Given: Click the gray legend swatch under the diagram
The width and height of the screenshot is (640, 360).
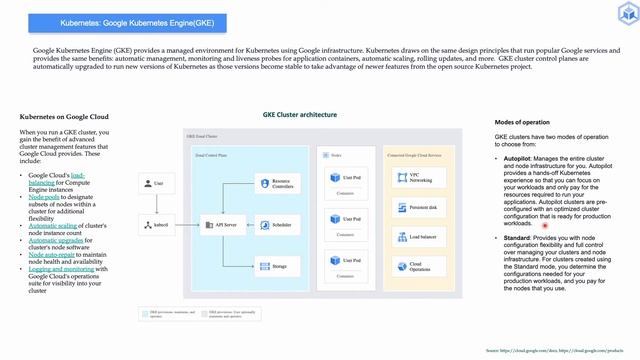Looking at the screenshot, I should 204,314.
